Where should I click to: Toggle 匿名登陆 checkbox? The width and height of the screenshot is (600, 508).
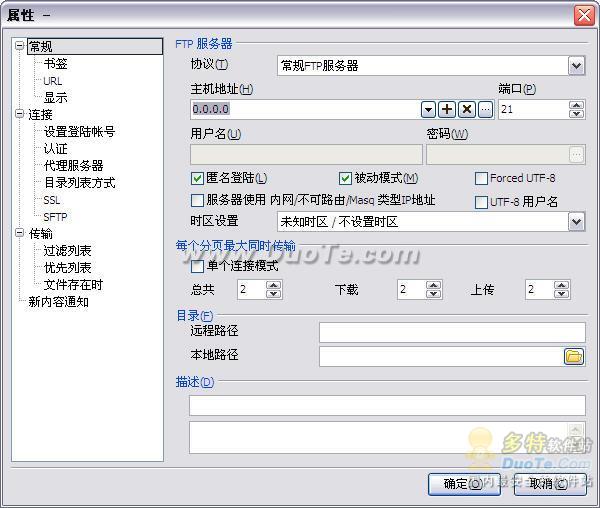(197, 178)
